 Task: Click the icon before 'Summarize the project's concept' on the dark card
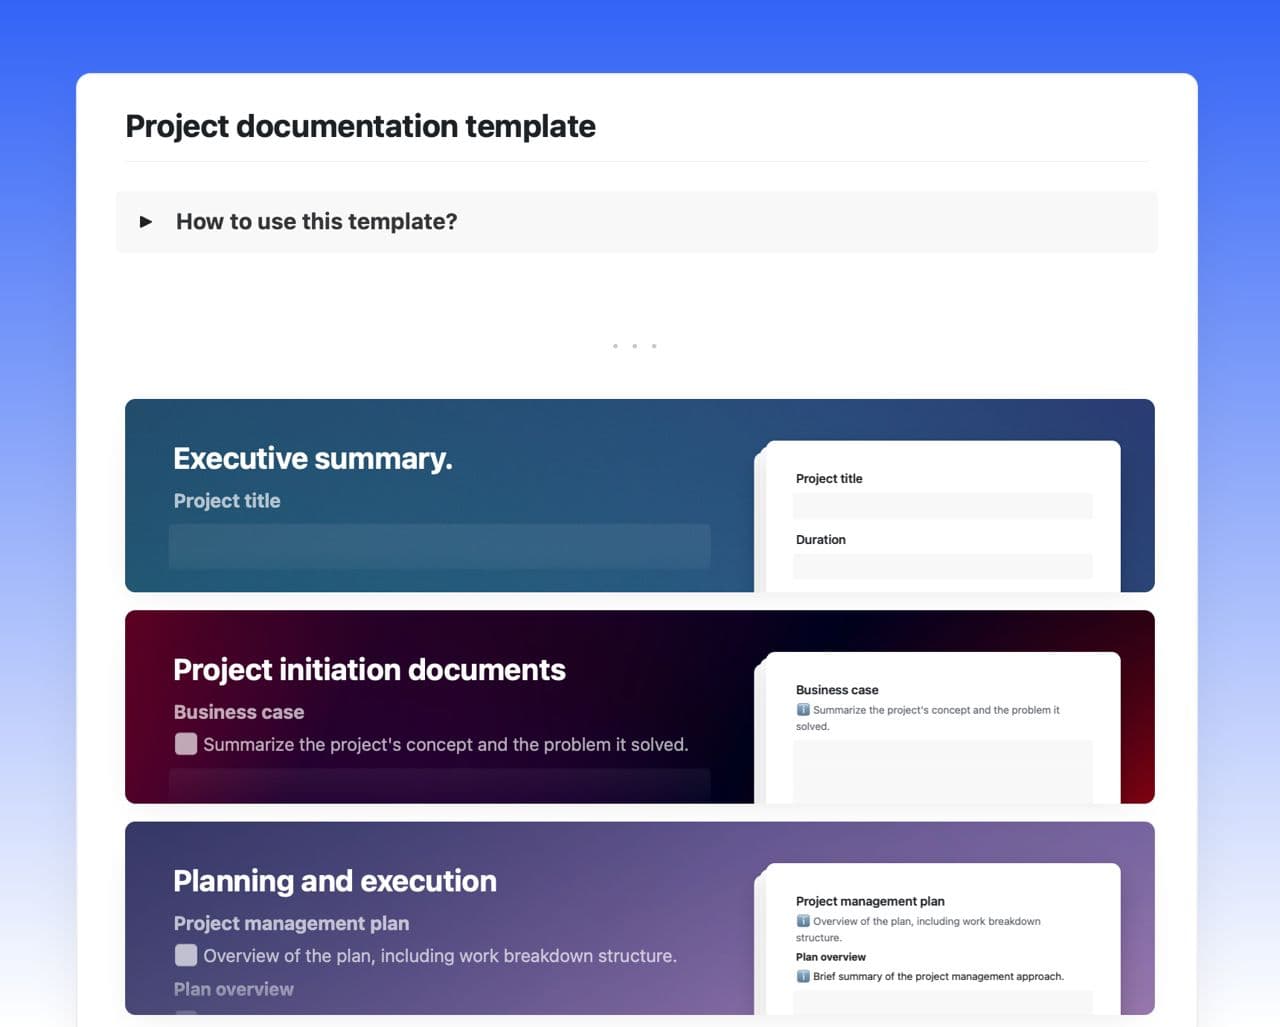coord(186,744)
